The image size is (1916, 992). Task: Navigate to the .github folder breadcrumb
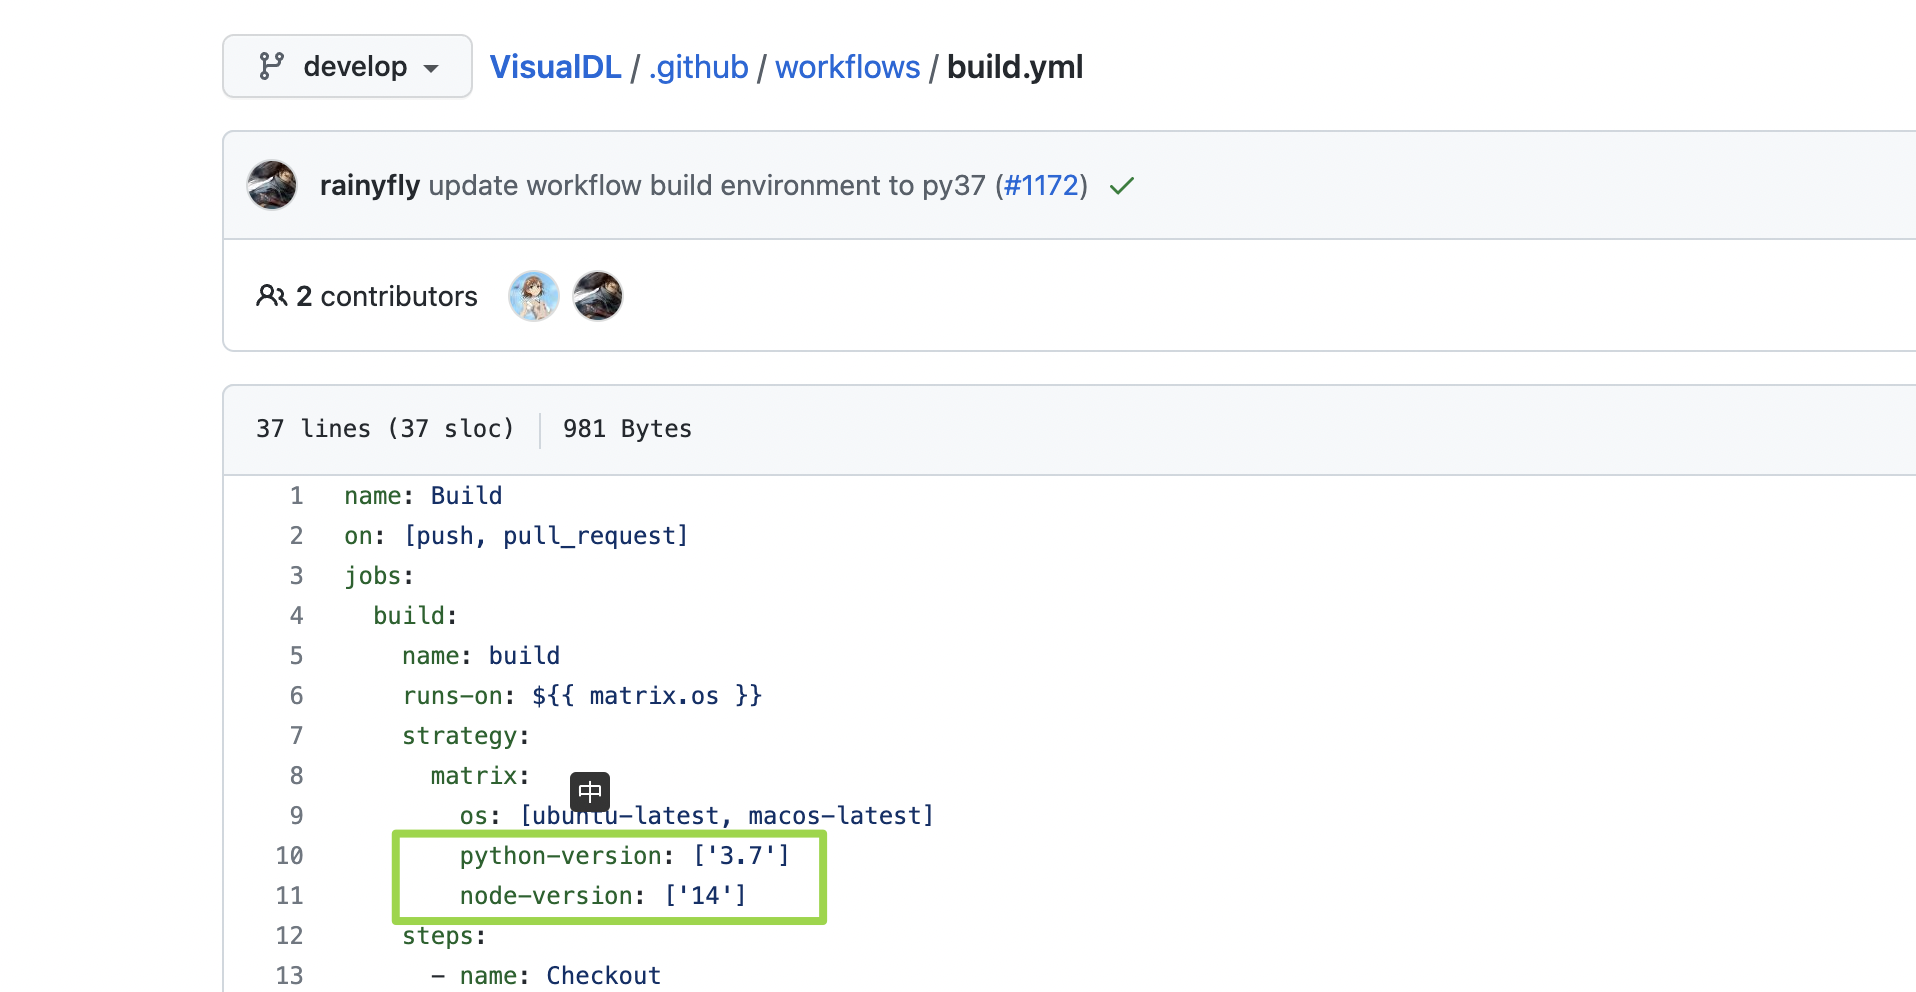click(x=698, y=67)
